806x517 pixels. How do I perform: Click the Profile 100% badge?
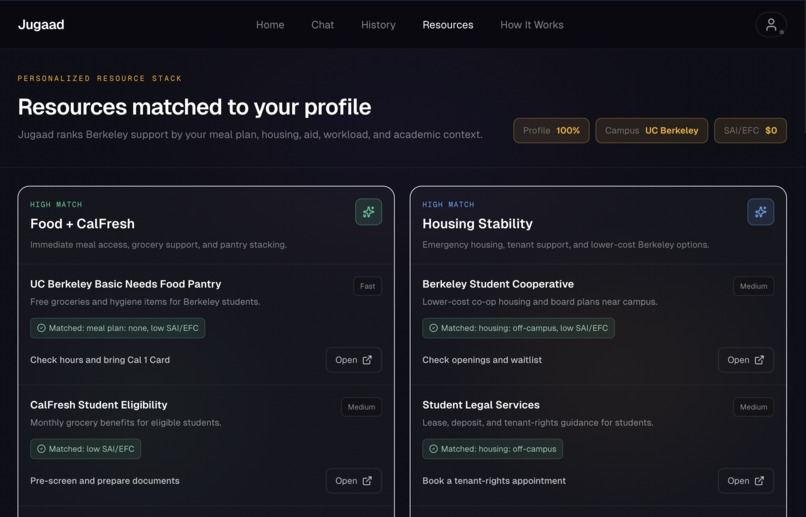point(551,131)
